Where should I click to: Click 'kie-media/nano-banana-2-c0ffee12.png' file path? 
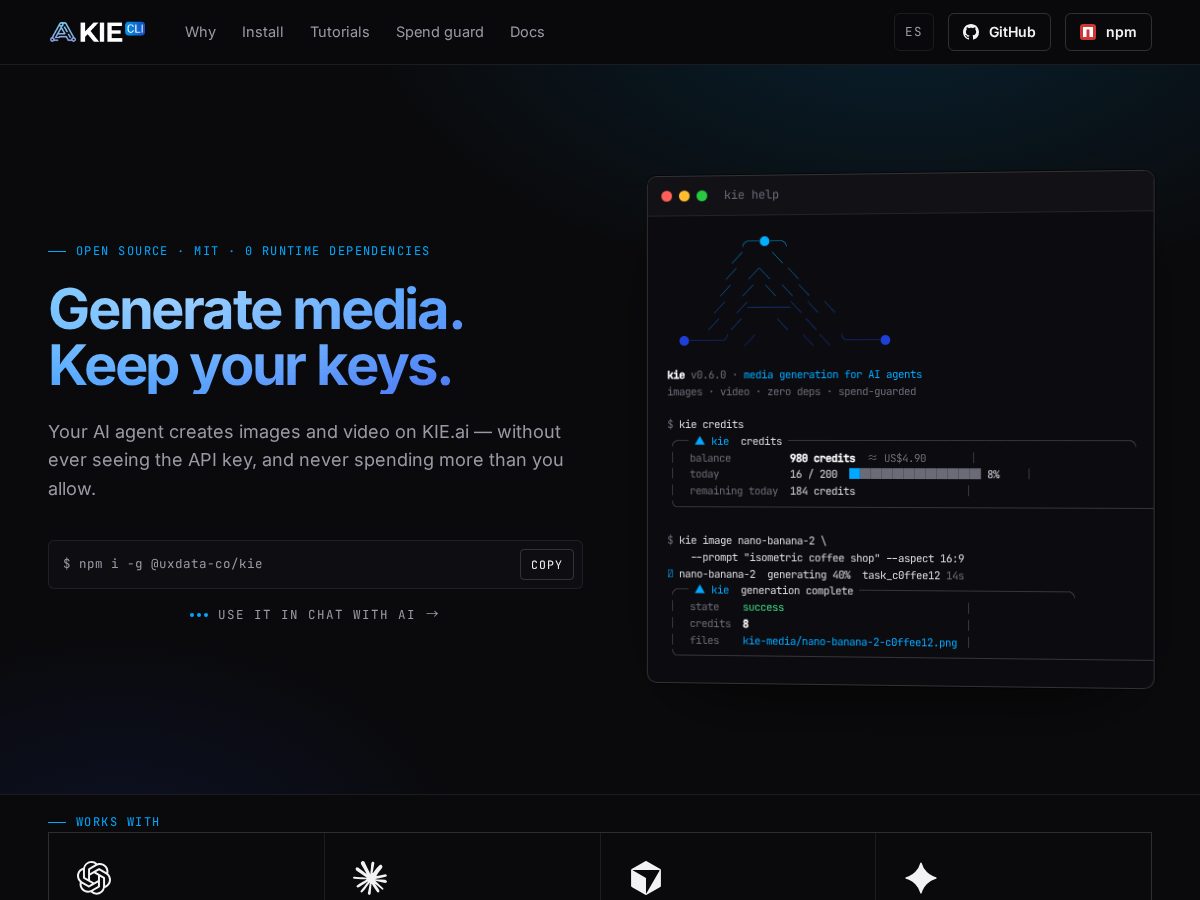(x=850, y=642)
